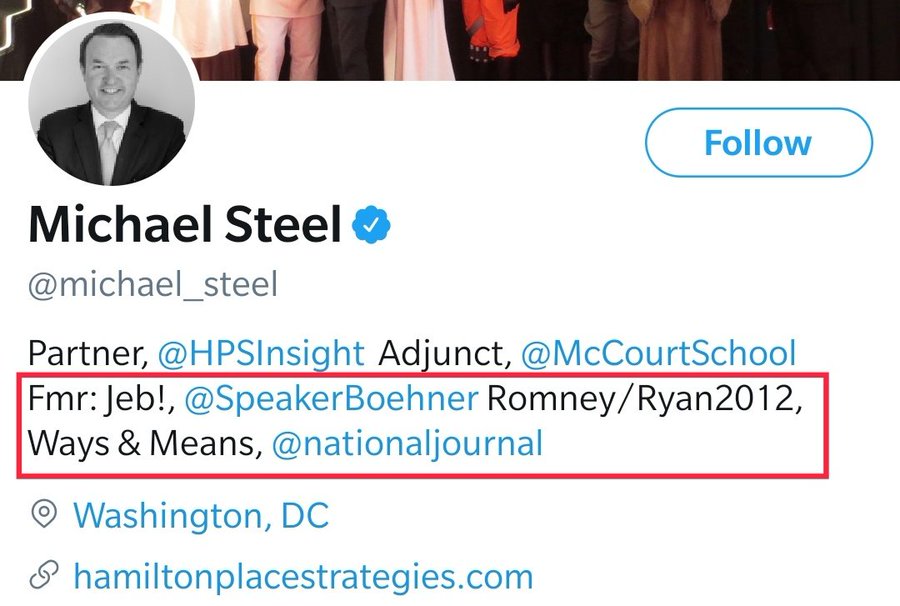Click the location pin icon
This screenshot has width=900, height=606.
pyautogui.click(x=43, y=515)
